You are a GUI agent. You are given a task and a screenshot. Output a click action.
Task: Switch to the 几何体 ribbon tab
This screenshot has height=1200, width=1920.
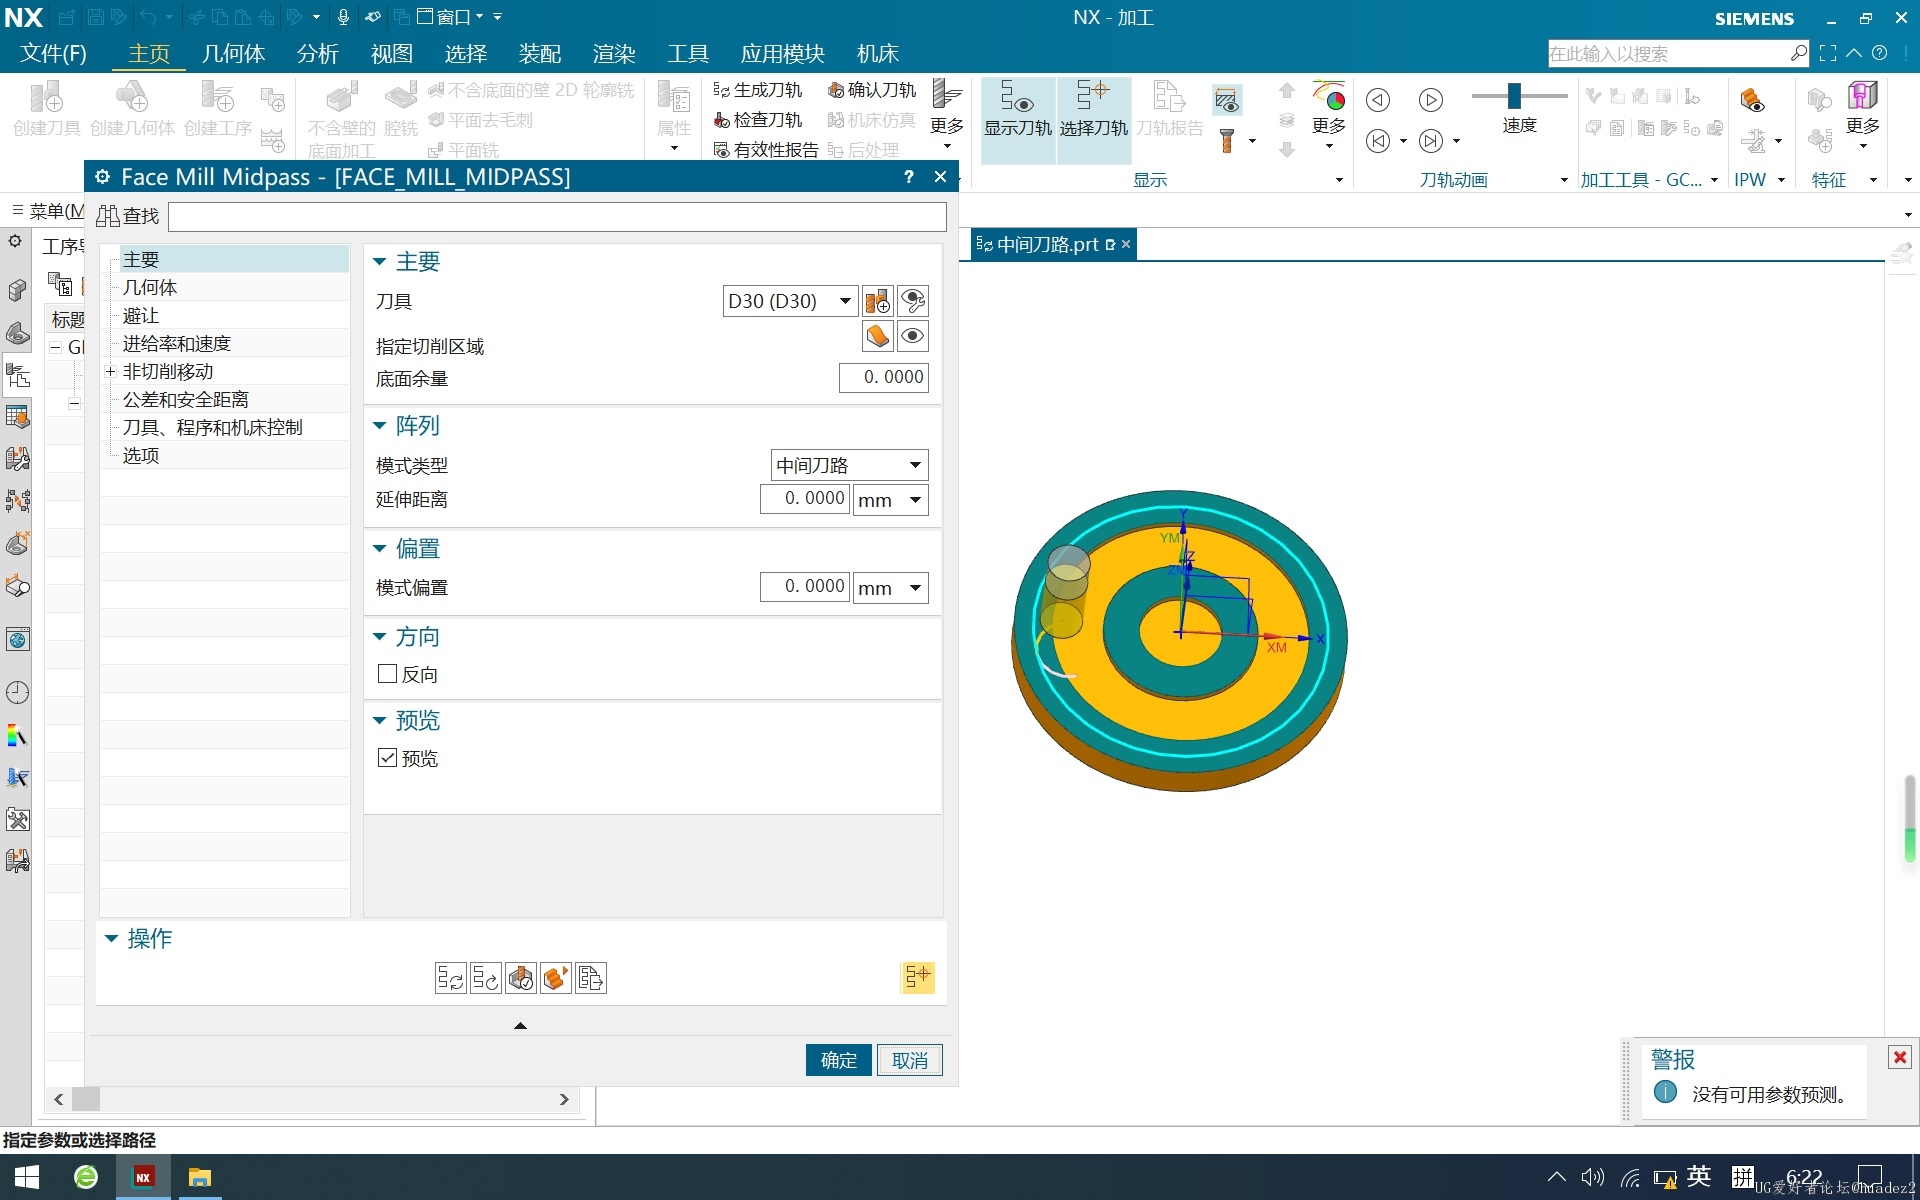coord(233,53)
